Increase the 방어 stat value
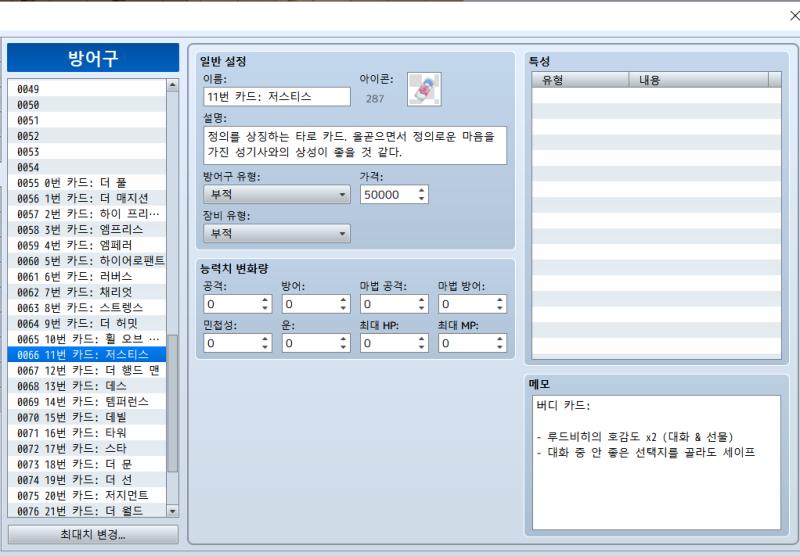Viewport: 800px width, 556px height. pyautogui.click(x=343, y=300)
